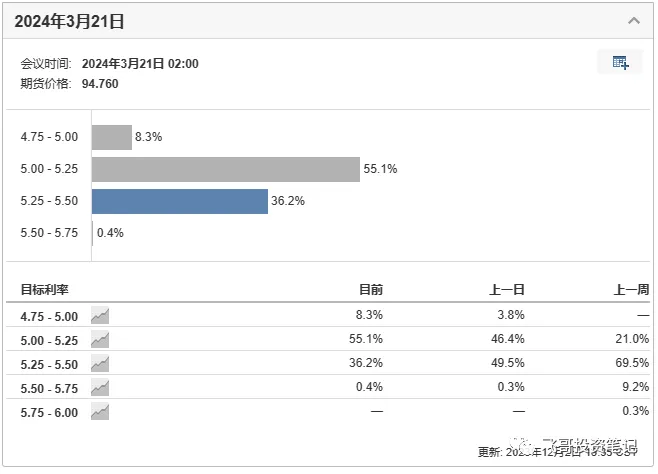The image size is (658, 474).
Task: Click the thin 0.4% bar for 5.50 - 5.75
Action: (93, 233)
